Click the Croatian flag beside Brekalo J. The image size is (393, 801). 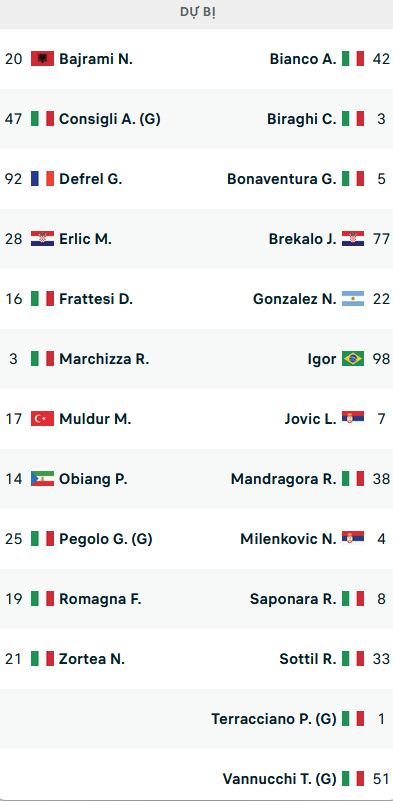click(353, 239)
